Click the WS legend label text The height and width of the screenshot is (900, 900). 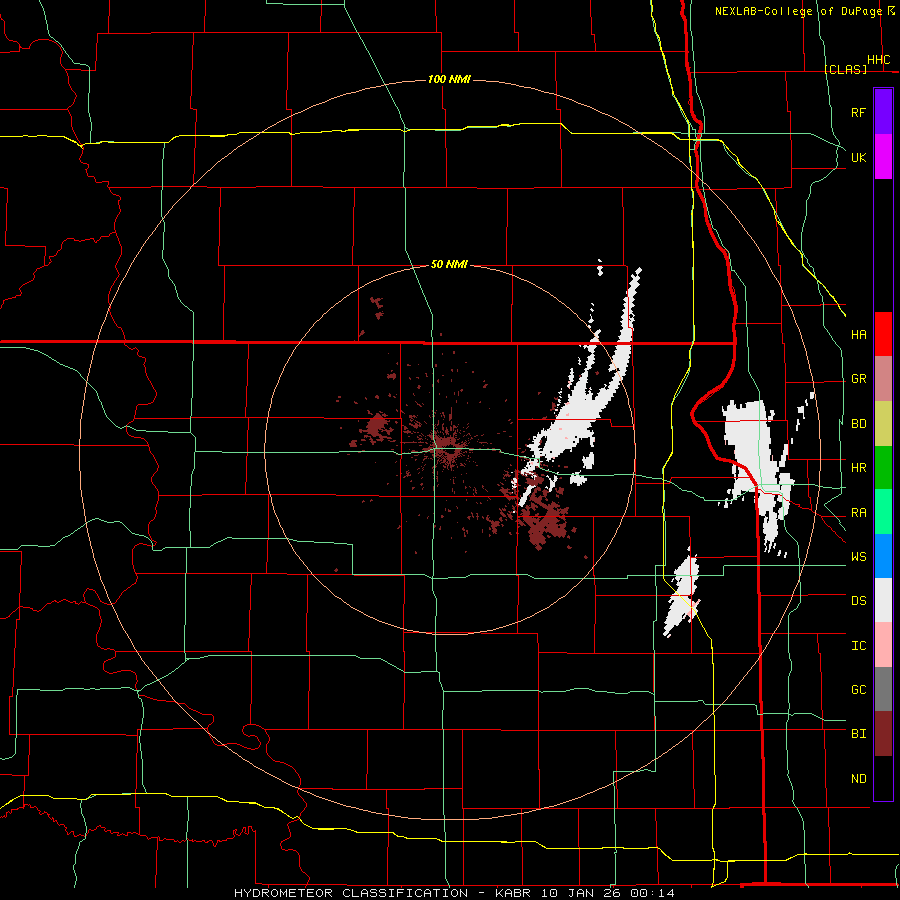pos(858,556)
